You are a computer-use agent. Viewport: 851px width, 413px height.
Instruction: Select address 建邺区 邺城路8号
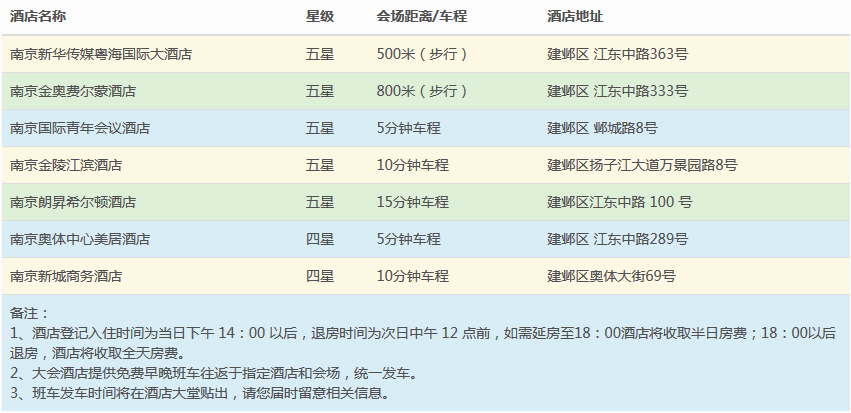[602, 128]
